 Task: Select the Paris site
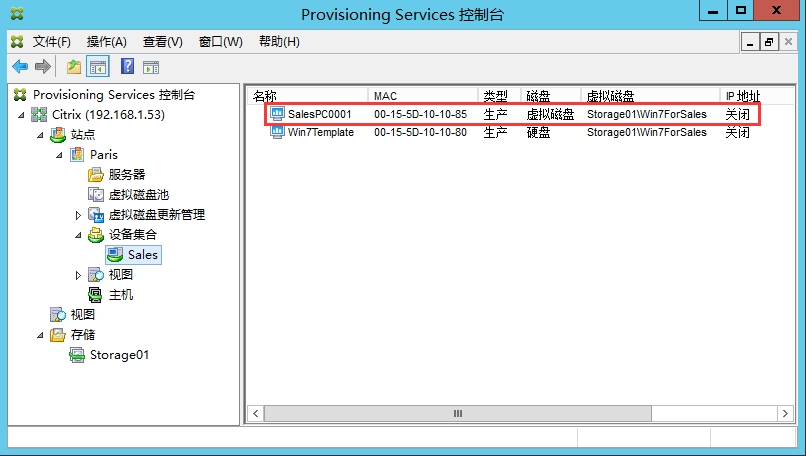(x=104, y=155)
